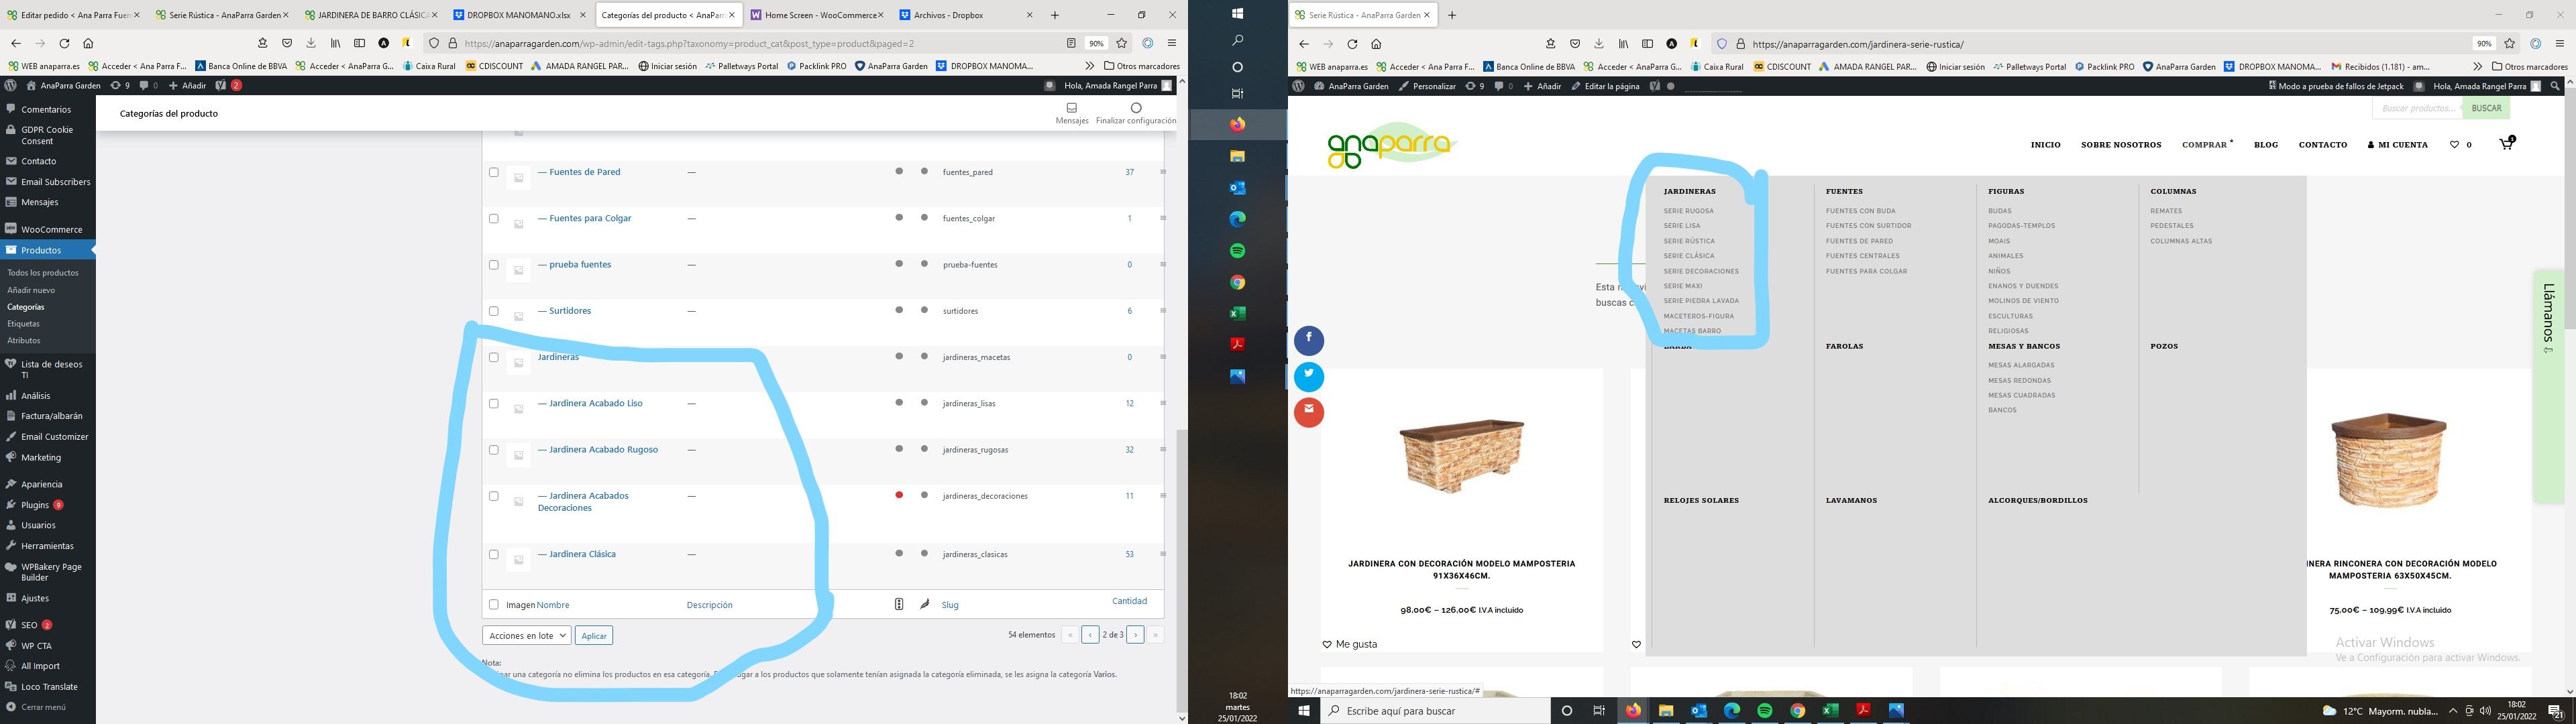Open Firefox icon in vertical Windows taskbar
Screen dimensions: 2576x724
click(1237, 125)
